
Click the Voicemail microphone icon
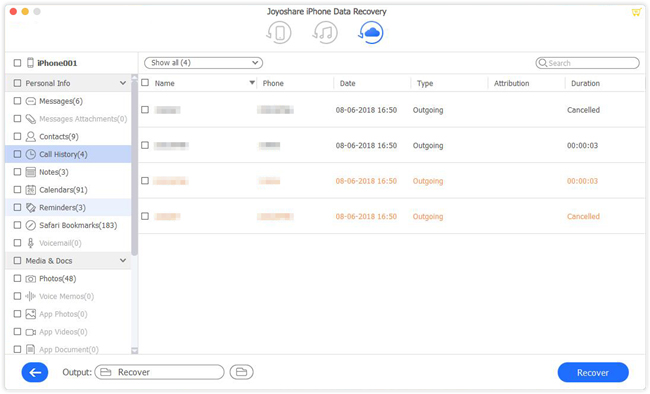pos(31,243)
